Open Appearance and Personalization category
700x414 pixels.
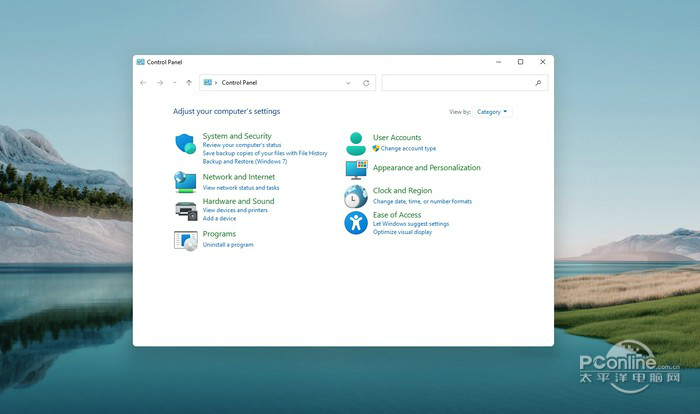[x=427, y=168]
